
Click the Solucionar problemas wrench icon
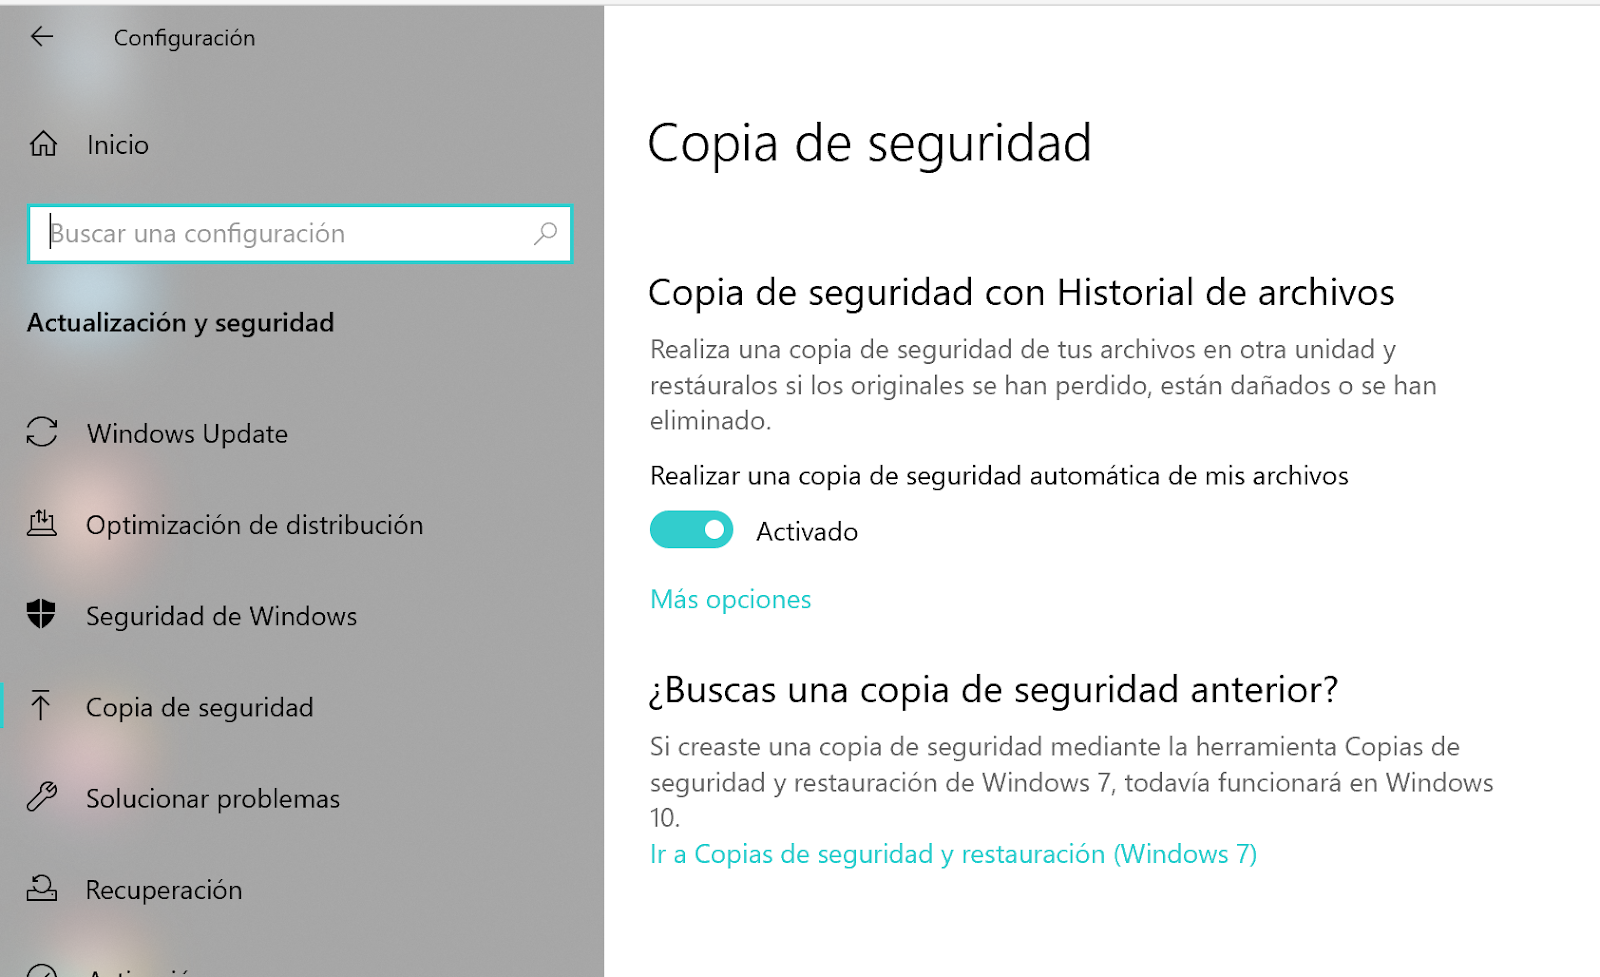pyautogui.click(x=41, y=798)
